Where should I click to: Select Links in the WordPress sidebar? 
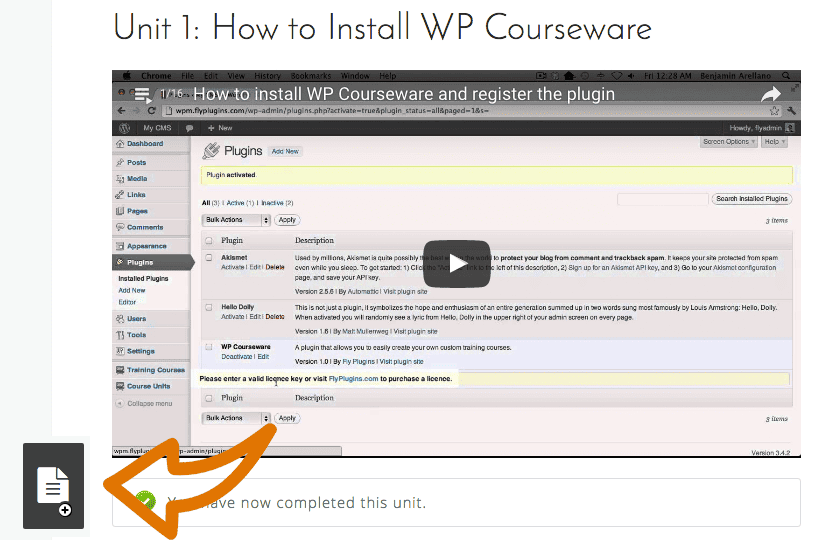(x=136, y=194)
